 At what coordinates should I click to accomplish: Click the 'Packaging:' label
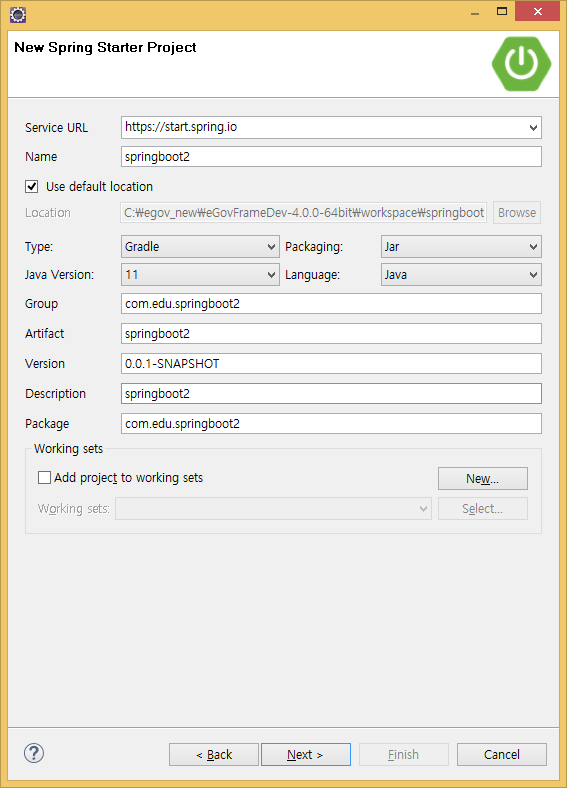click(x=314, y=247)
